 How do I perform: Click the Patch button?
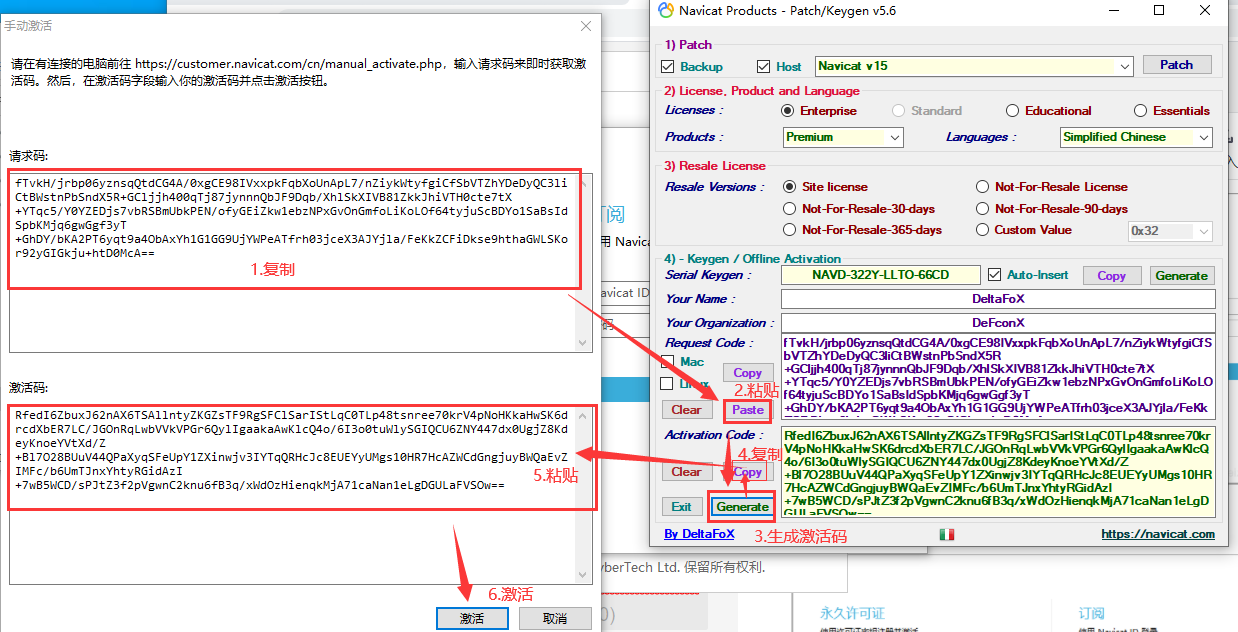(x=1176, y=65)
